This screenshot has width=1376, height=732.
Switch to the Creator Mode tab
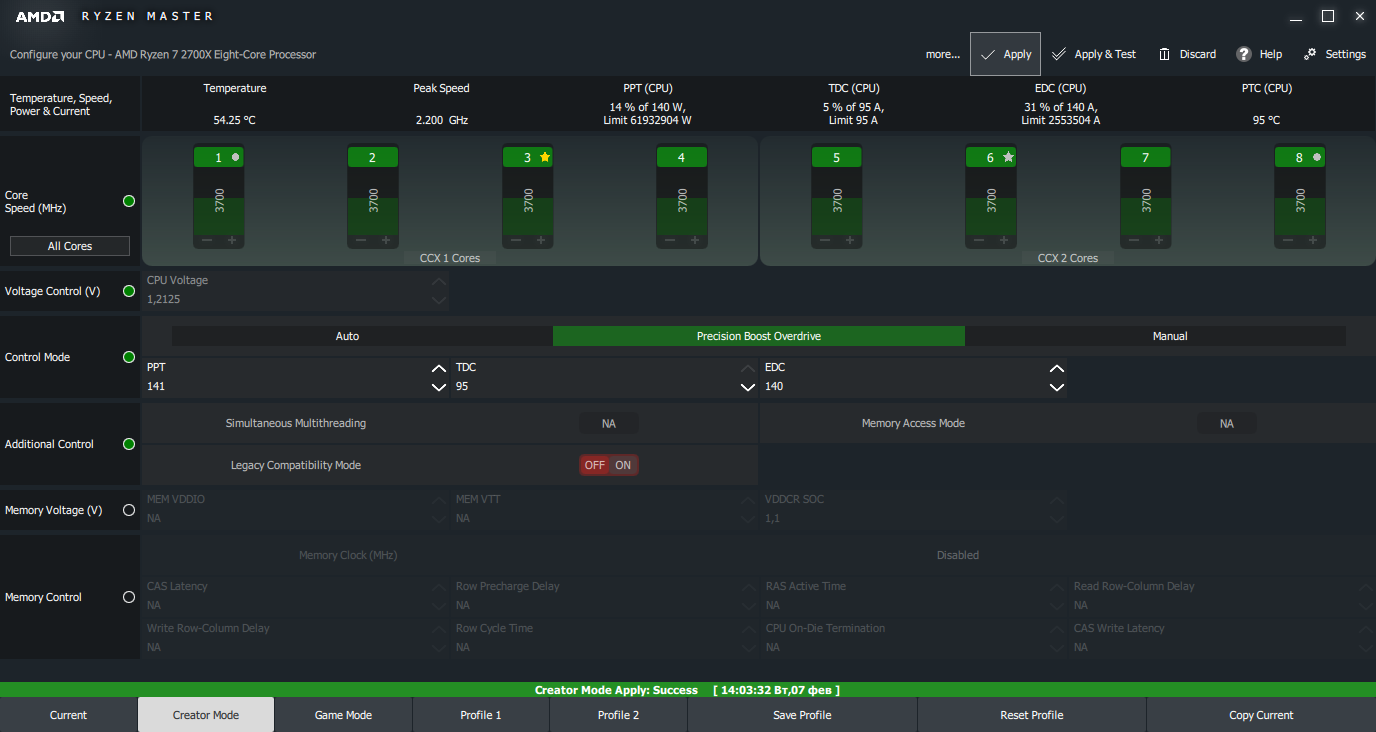coord(206,715)
